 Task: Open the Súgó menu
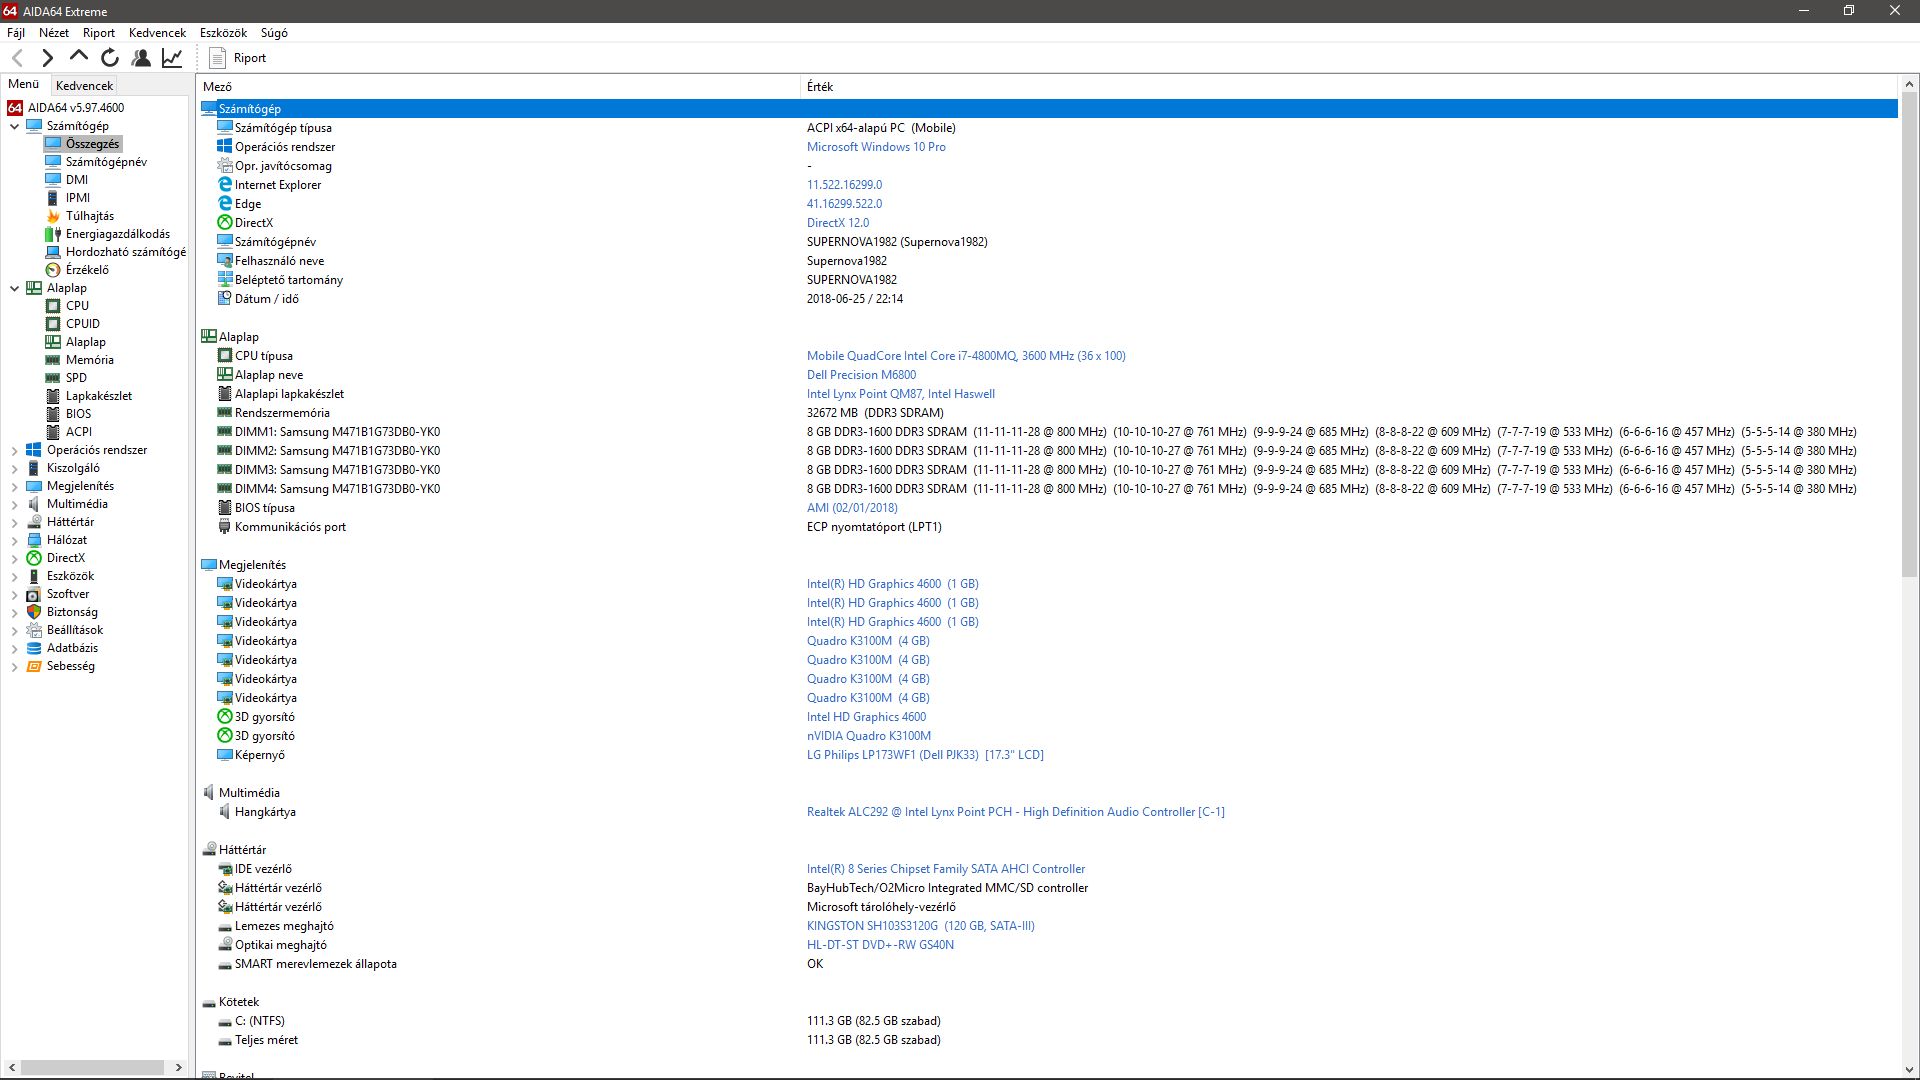[274, 33]
